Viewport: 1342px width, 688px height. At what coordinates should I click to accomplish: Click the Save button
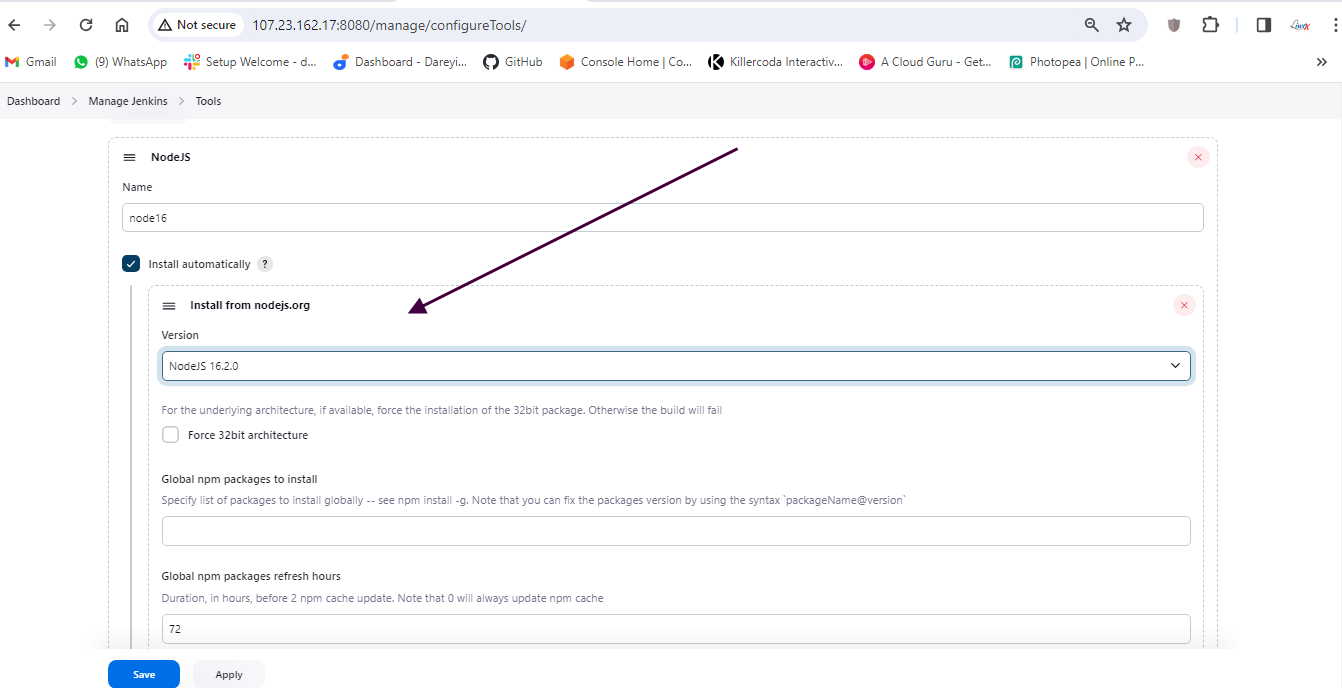(144, 674)
